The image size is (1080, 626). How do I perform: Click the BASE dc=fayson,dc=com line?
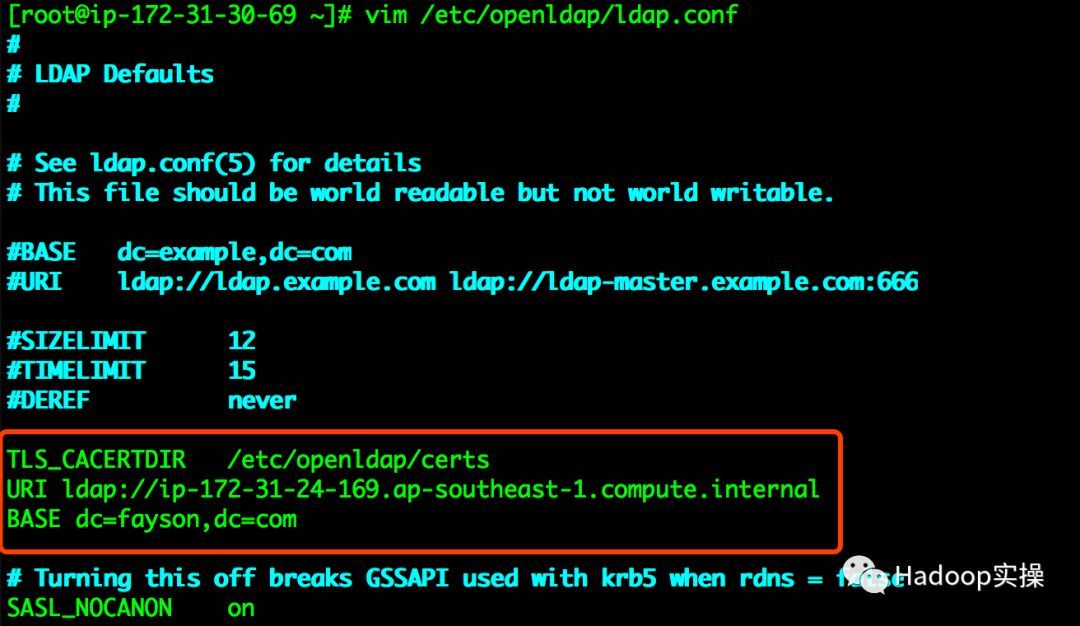152,519
